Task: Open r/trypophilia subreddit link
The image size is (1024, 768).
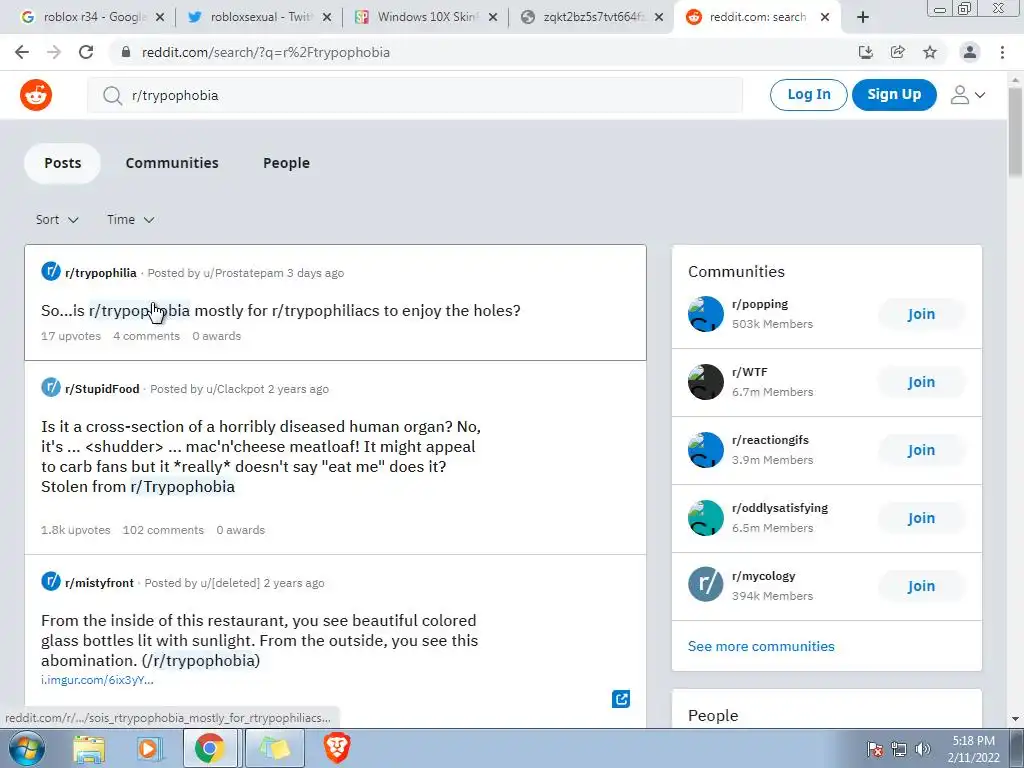Action: coord(101,273)
